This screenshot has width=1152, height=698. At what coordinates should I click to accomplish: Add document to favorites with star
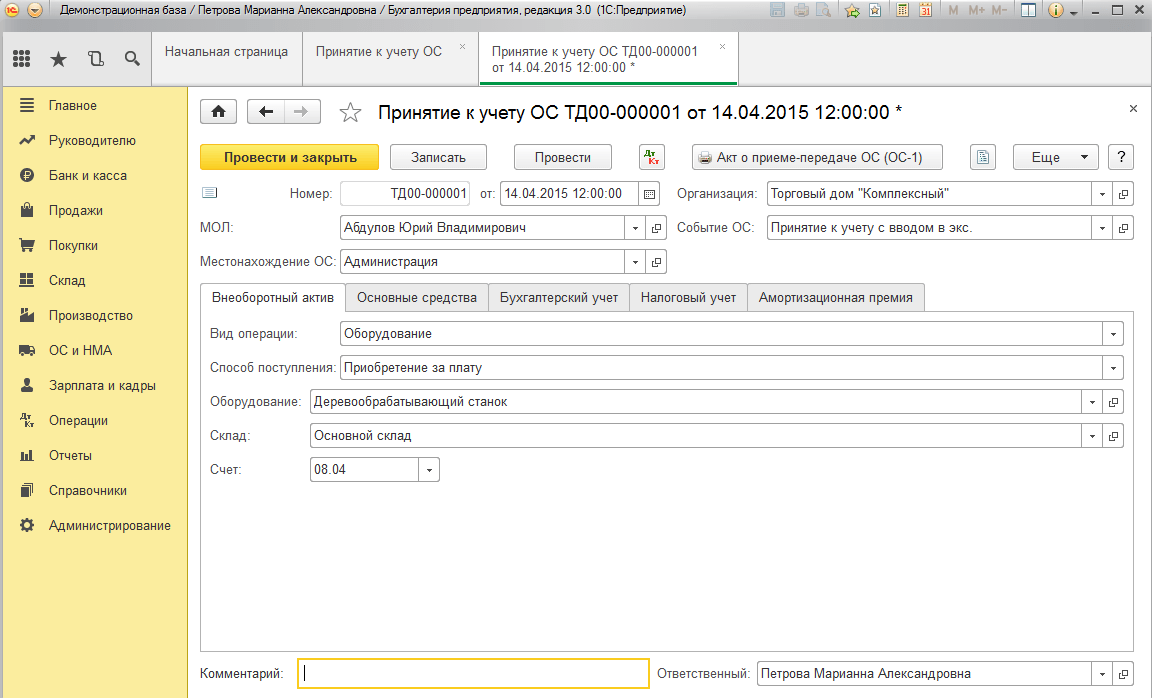pyautogui.click(x=350, y=112)
